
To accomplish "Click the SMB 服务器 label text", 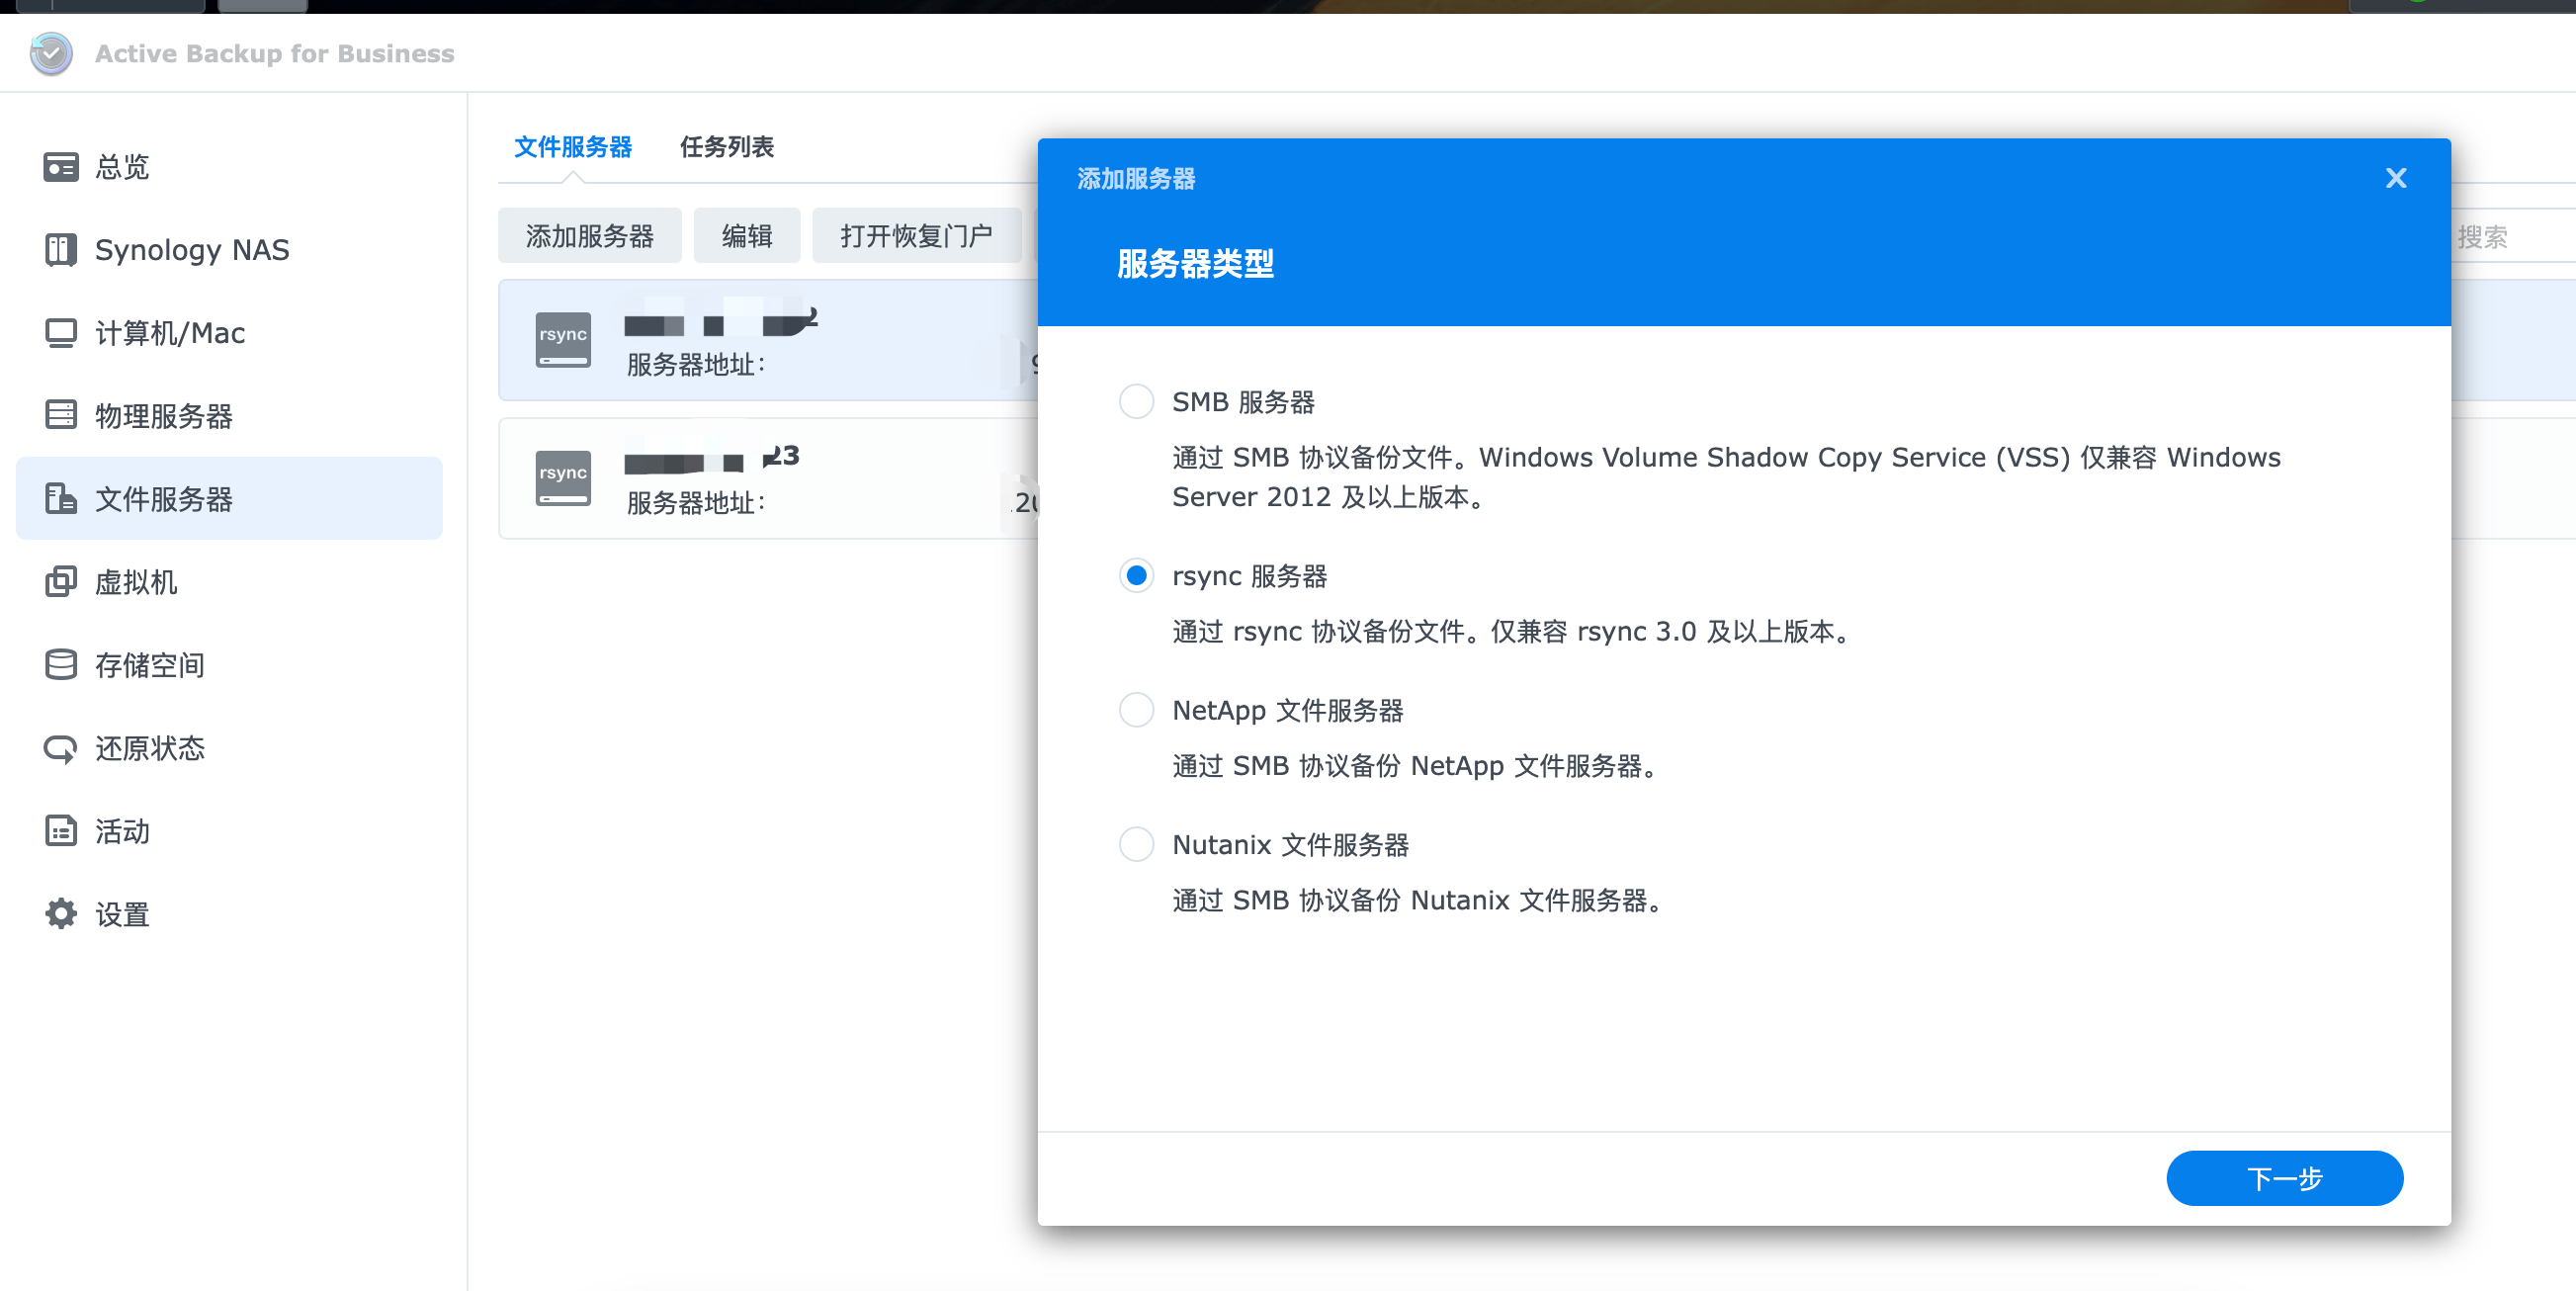I will (1243, 402).
